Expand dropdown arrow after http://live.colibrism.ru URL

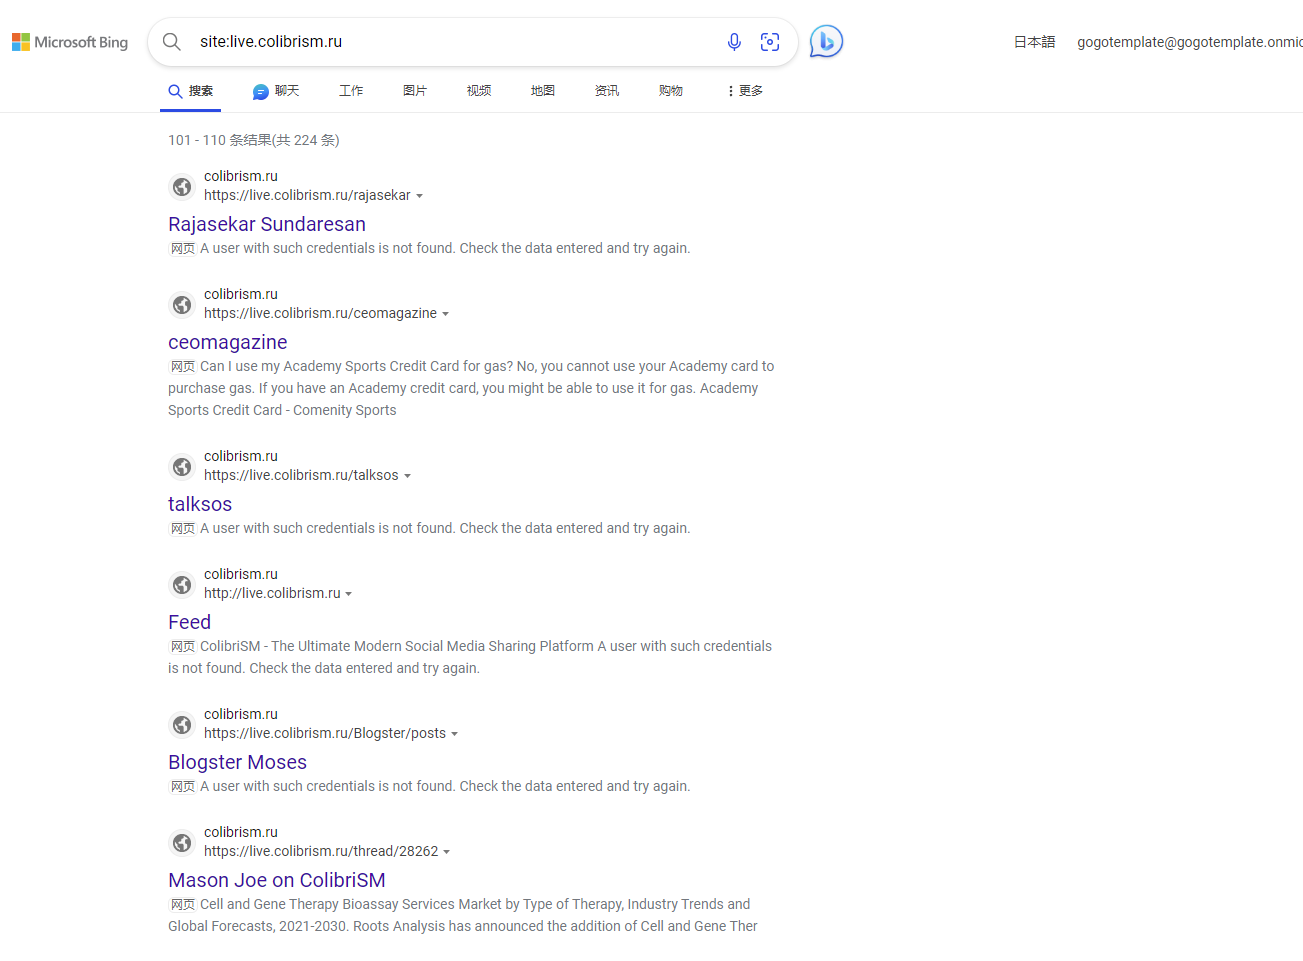(348, 594)
